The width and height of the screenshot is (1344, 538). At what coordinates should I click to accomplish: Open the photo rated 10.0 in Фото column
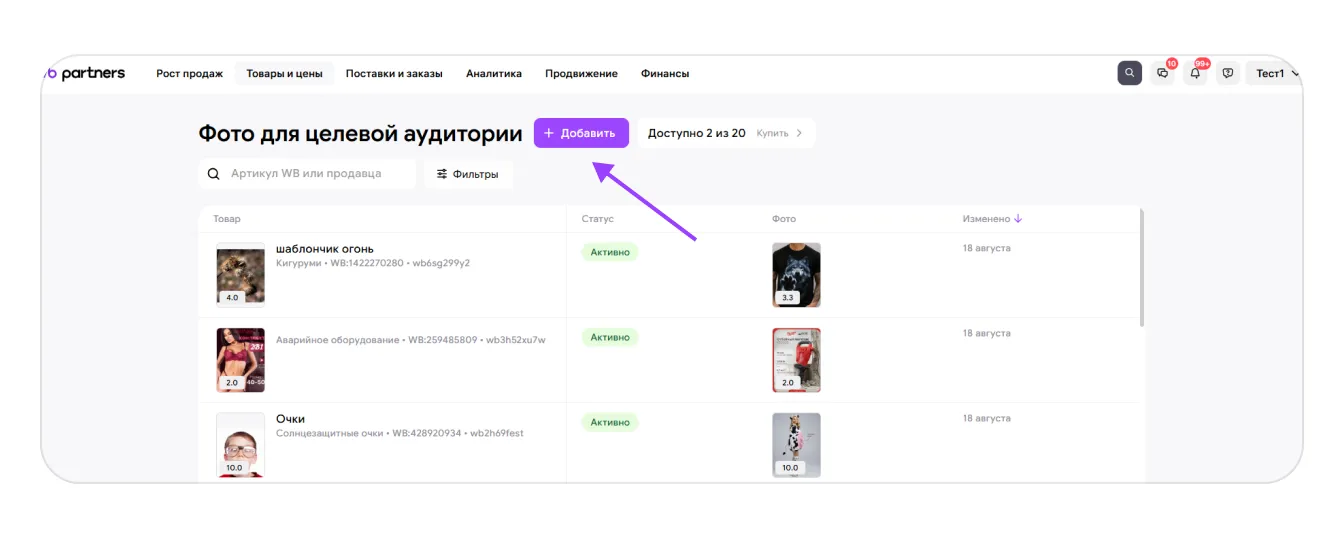click(x=796, y=445)
